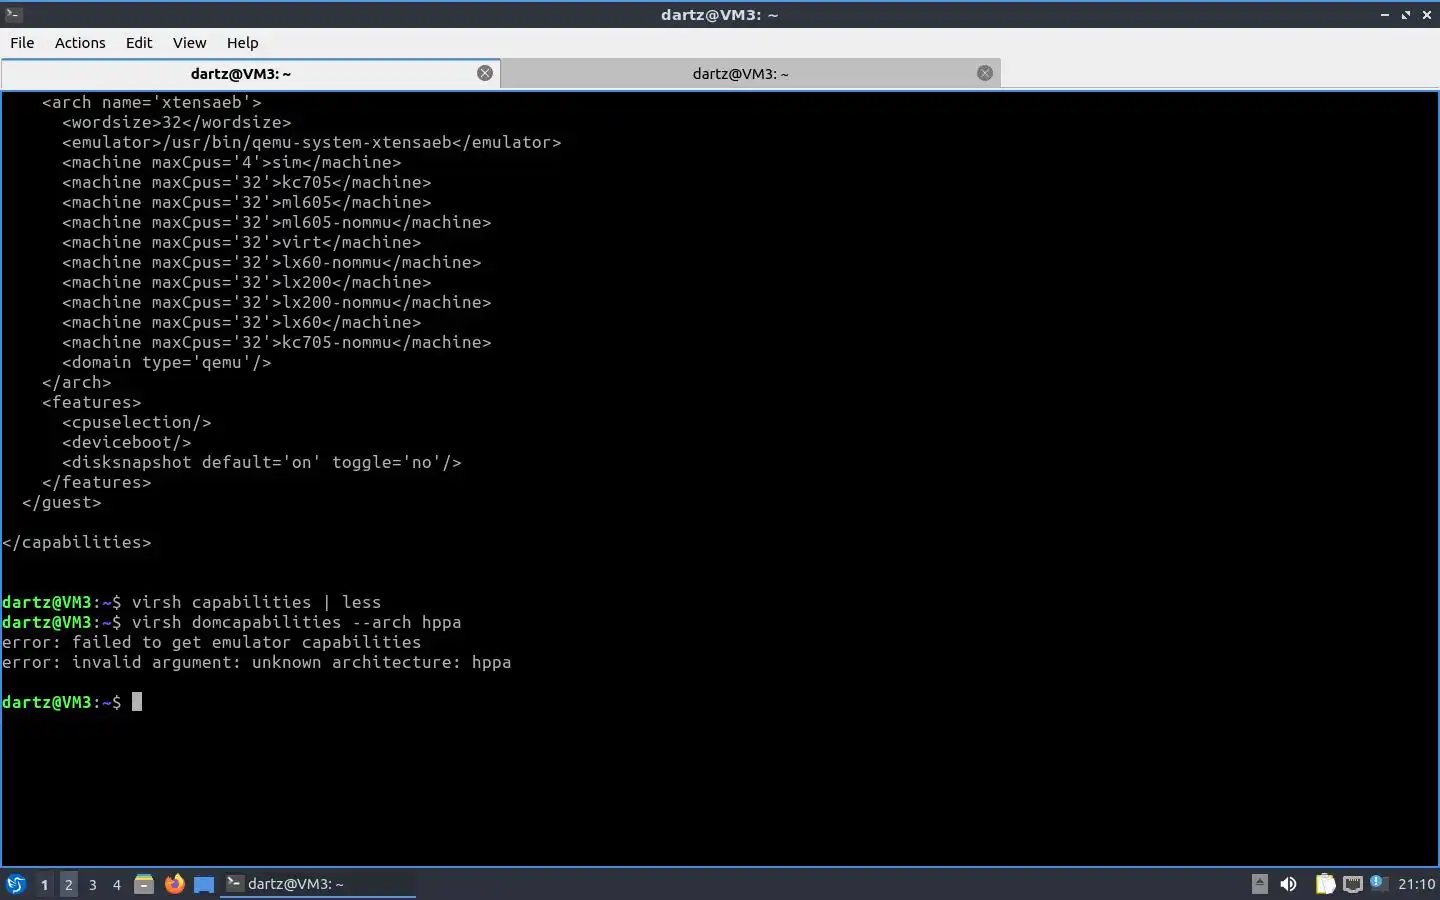Click the 'unknown architecture: hppa' error line
Image resolution: width=1440 pixels, height=900 pixels.
256,662
